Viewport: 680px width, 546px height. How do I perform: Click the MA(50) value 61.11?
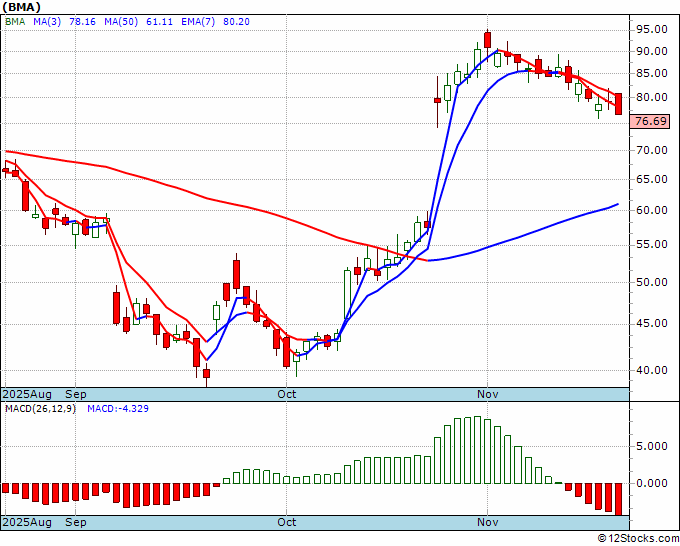pos(159,22)
